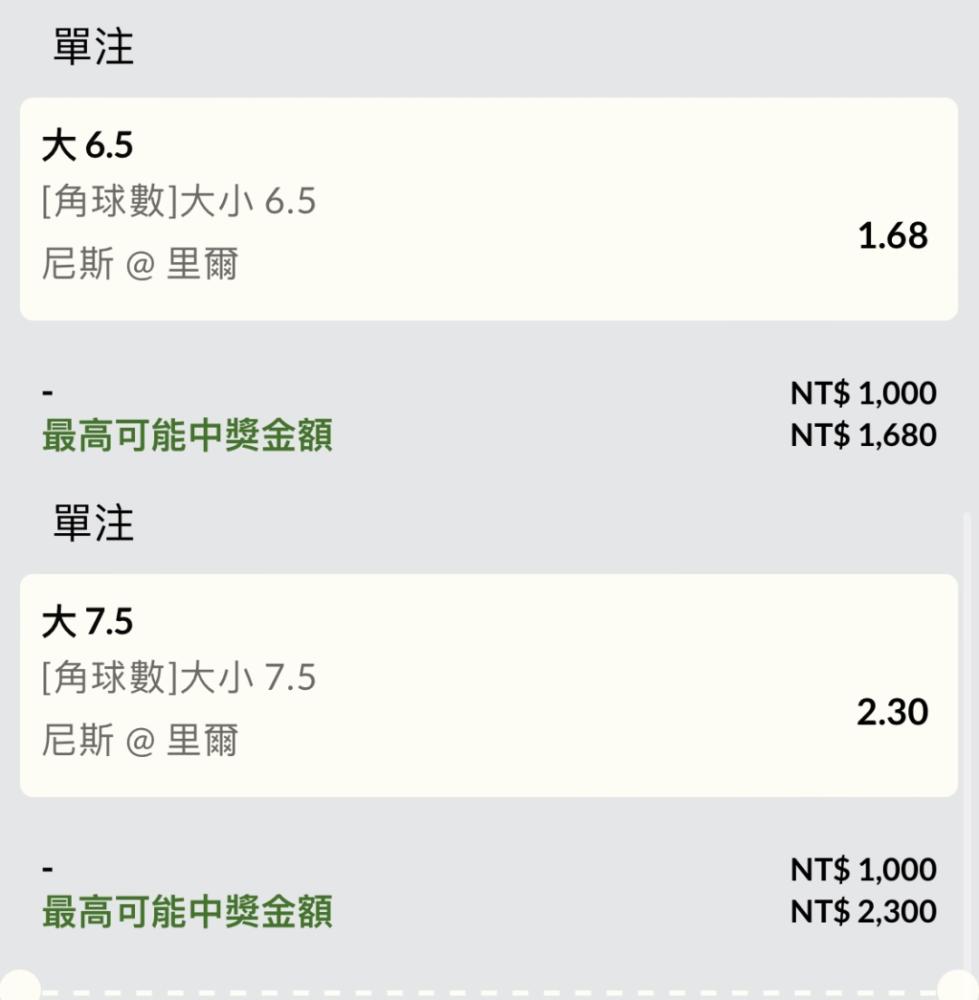The height and width of the screenshot is (1000, 979).
Task: Open second 最高可能中獎金額 green label
Action: 187,911
